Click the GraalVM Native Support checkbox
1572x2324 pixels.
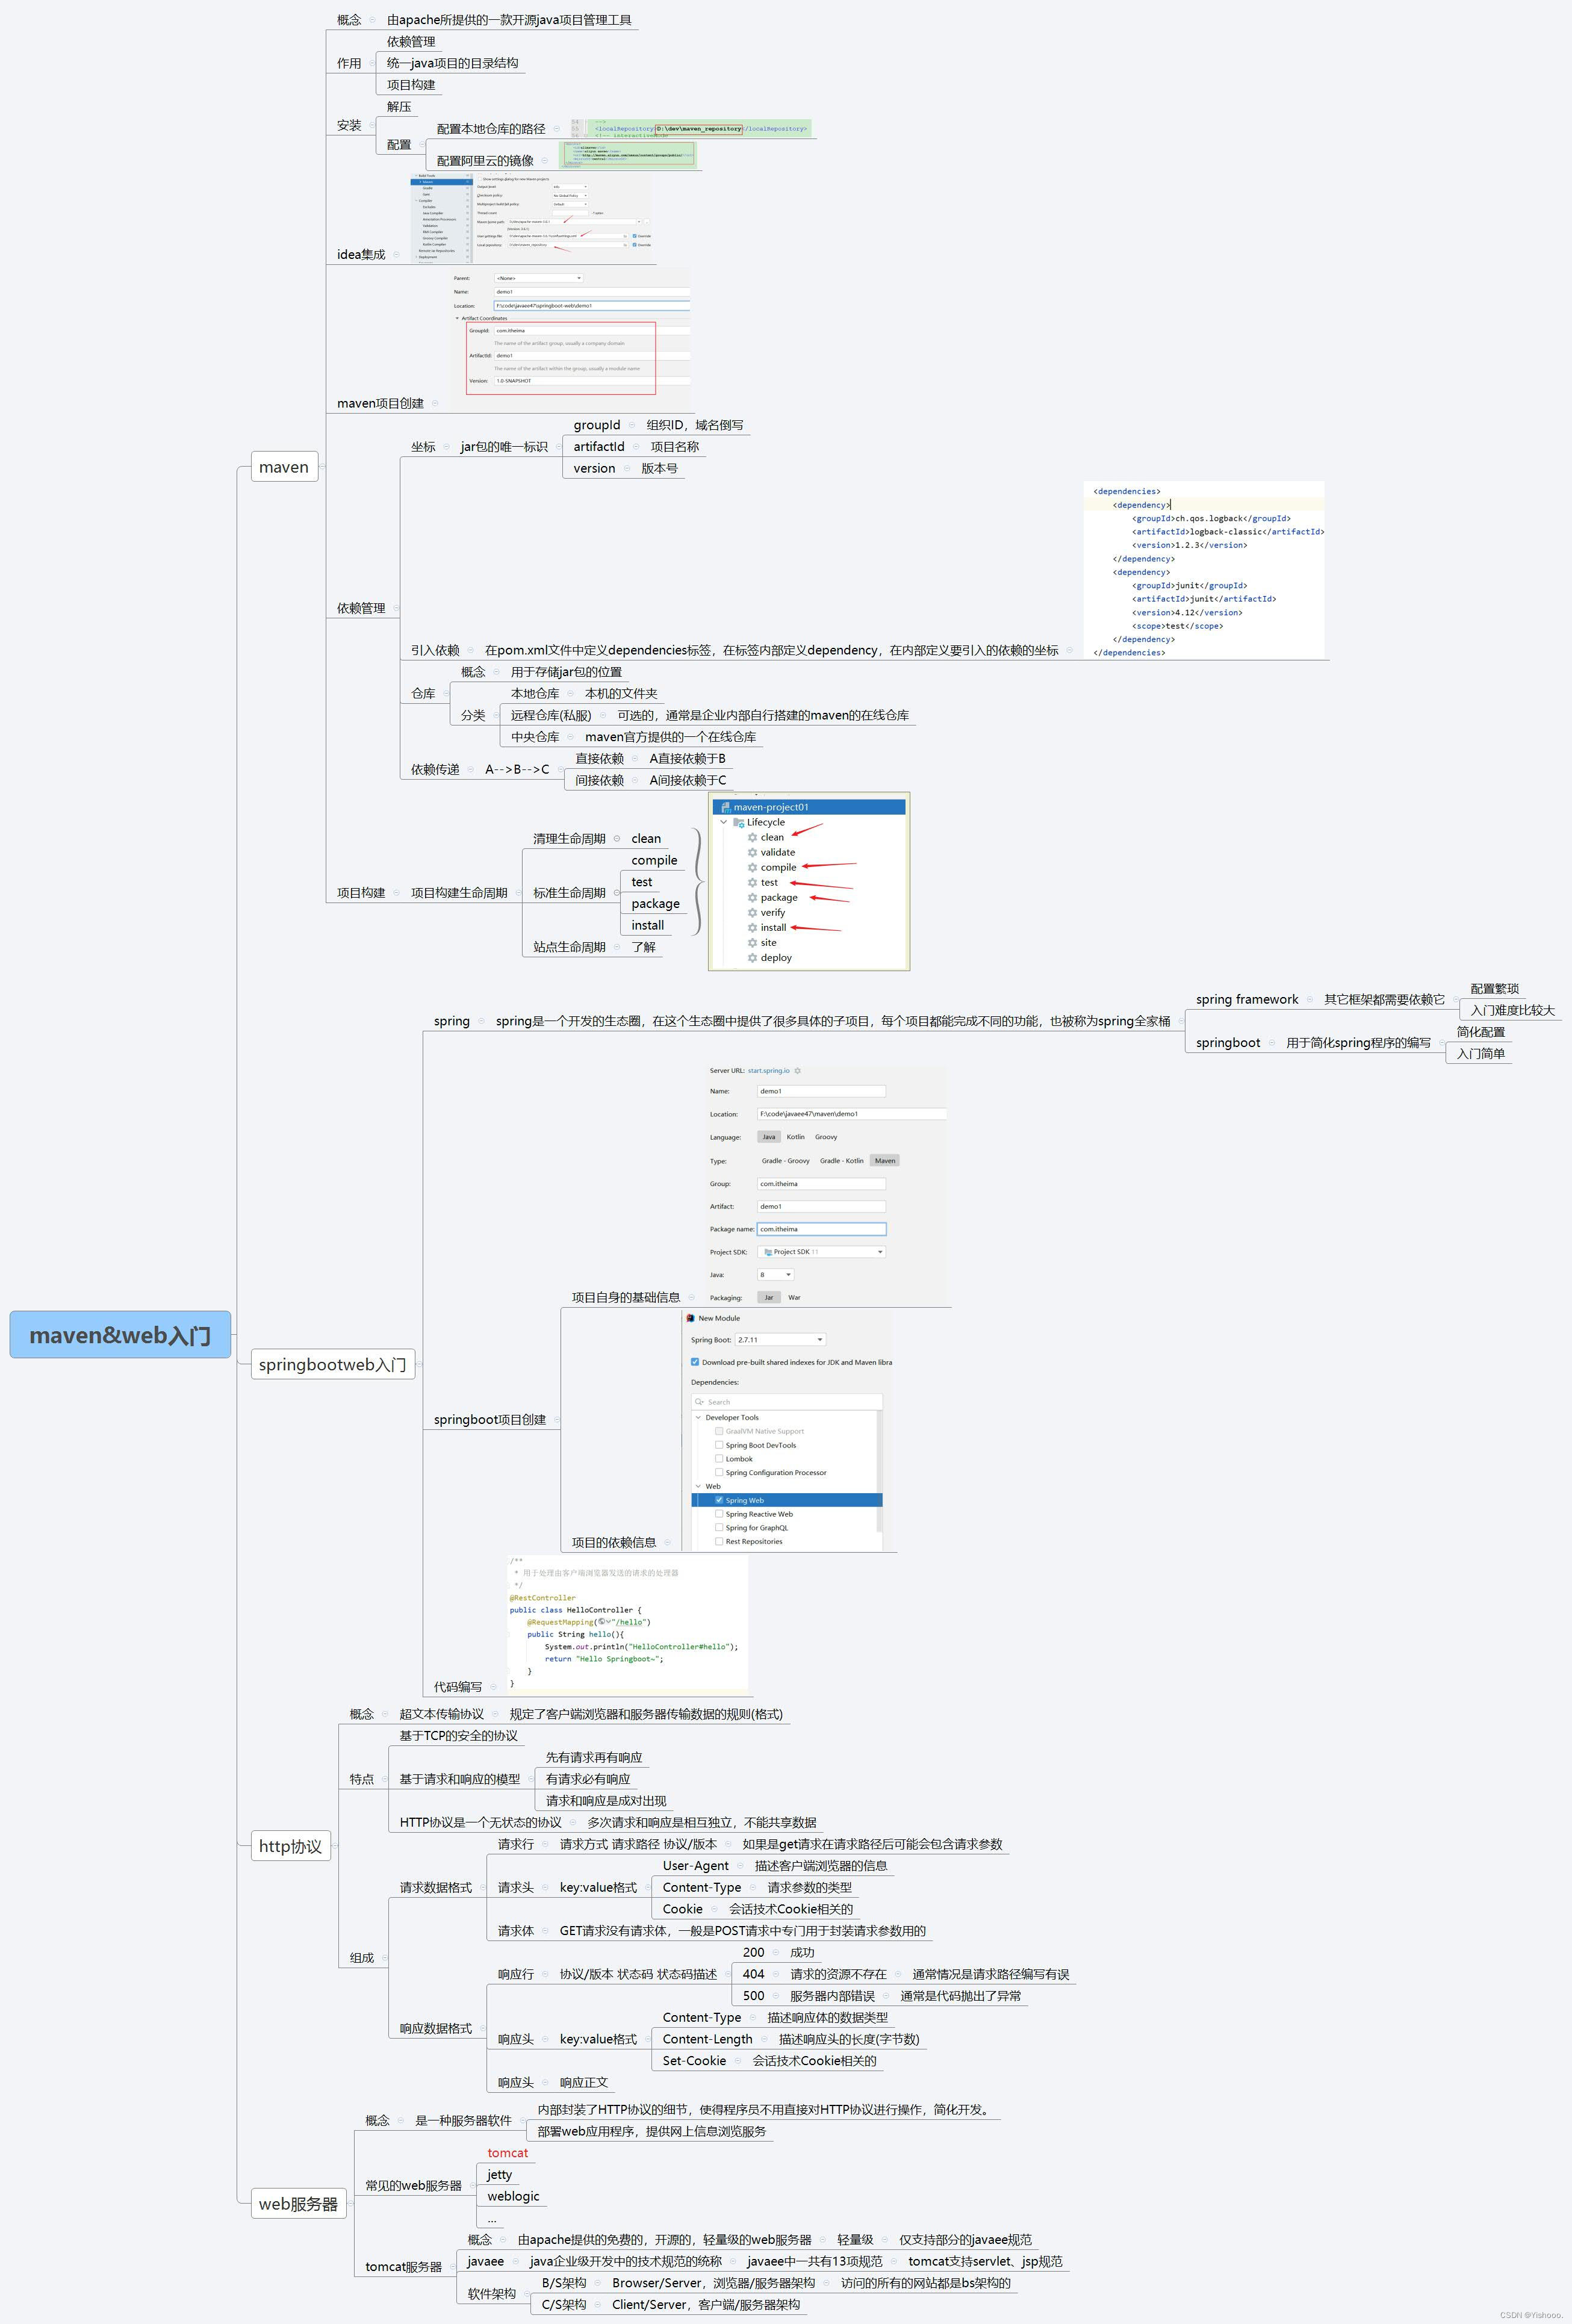719,1431
